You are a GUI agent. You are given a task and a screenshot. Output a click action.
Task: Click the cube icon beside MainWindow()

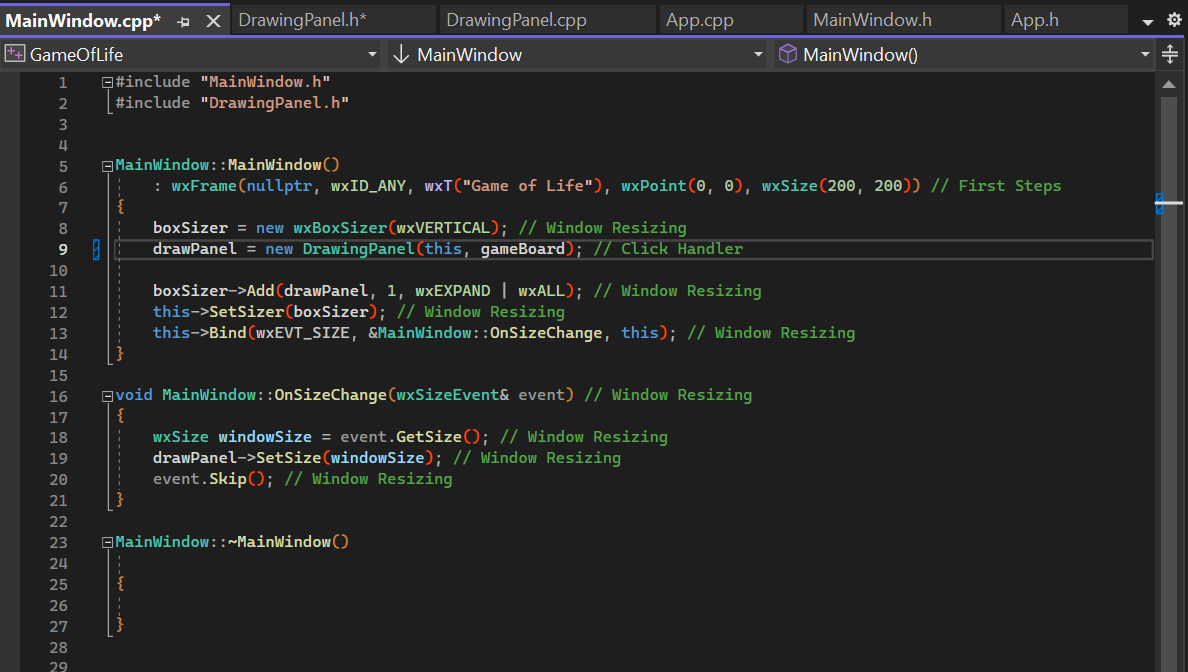[x=789, y=55]
